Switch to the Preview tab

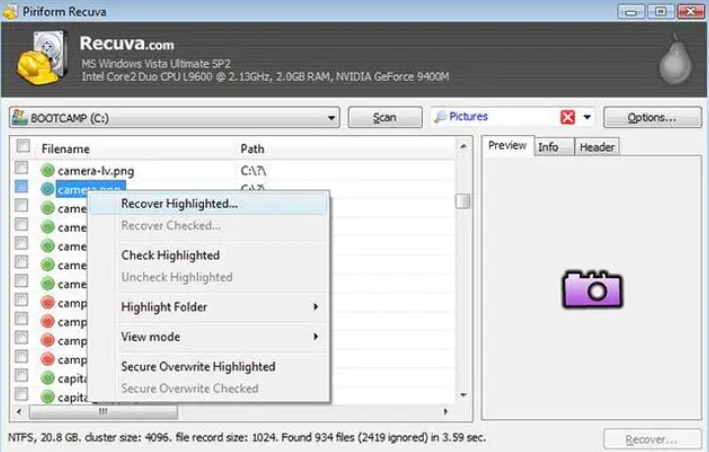(x=507, y=146)
